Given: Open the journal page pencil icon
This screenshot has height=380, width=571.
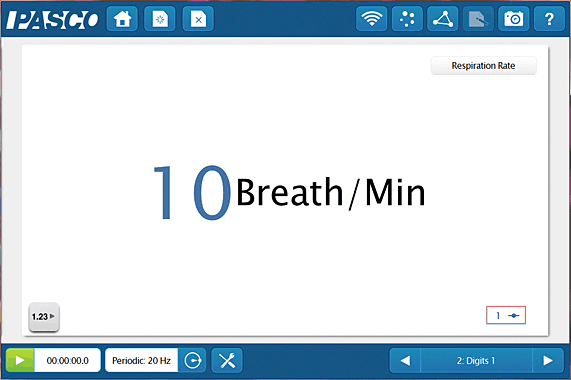Looking at the screenshot, I should [478, 19].
